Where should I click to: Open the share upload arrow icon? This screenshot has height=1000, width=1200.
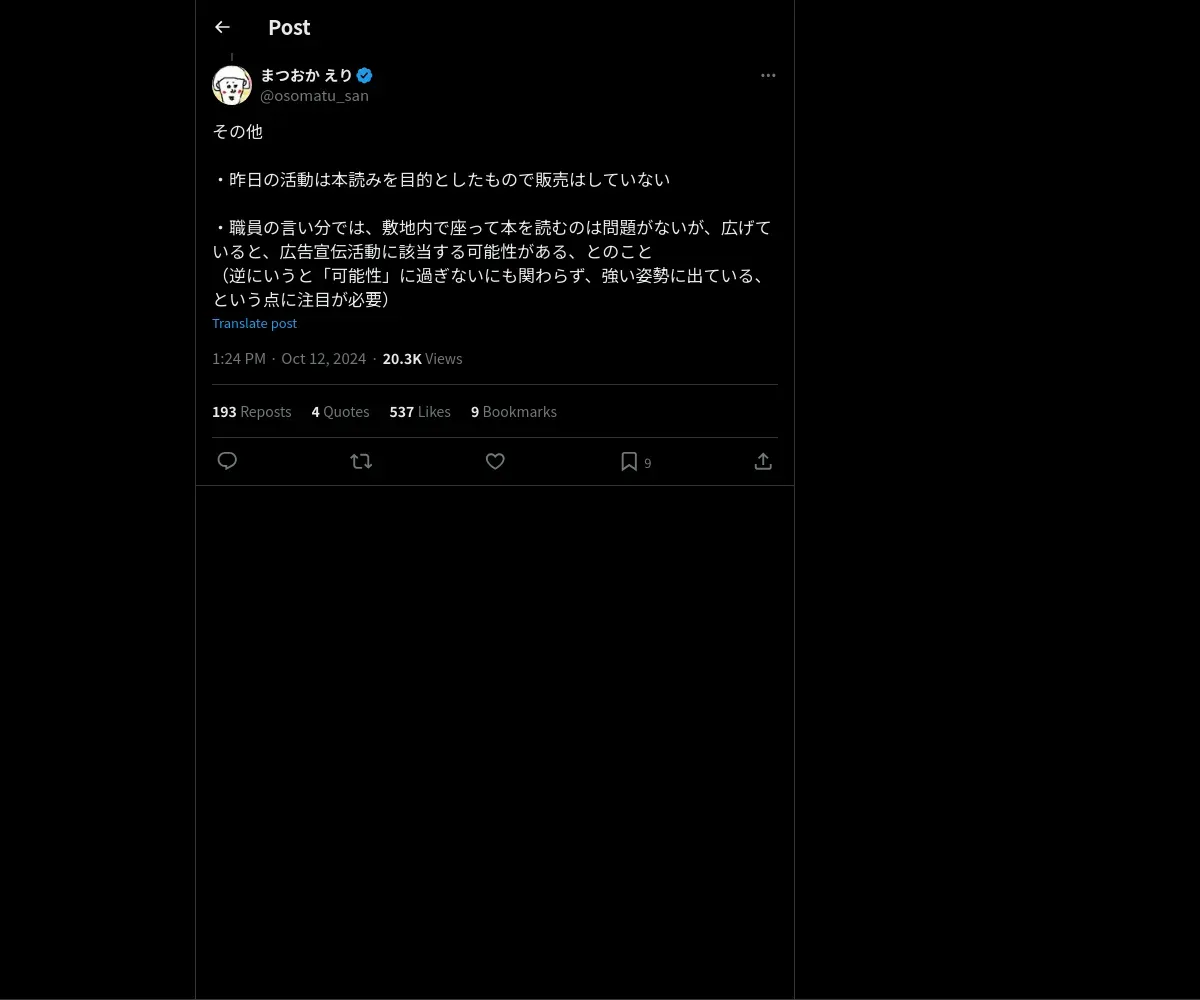pyautogui.click(x=763, y=461)
